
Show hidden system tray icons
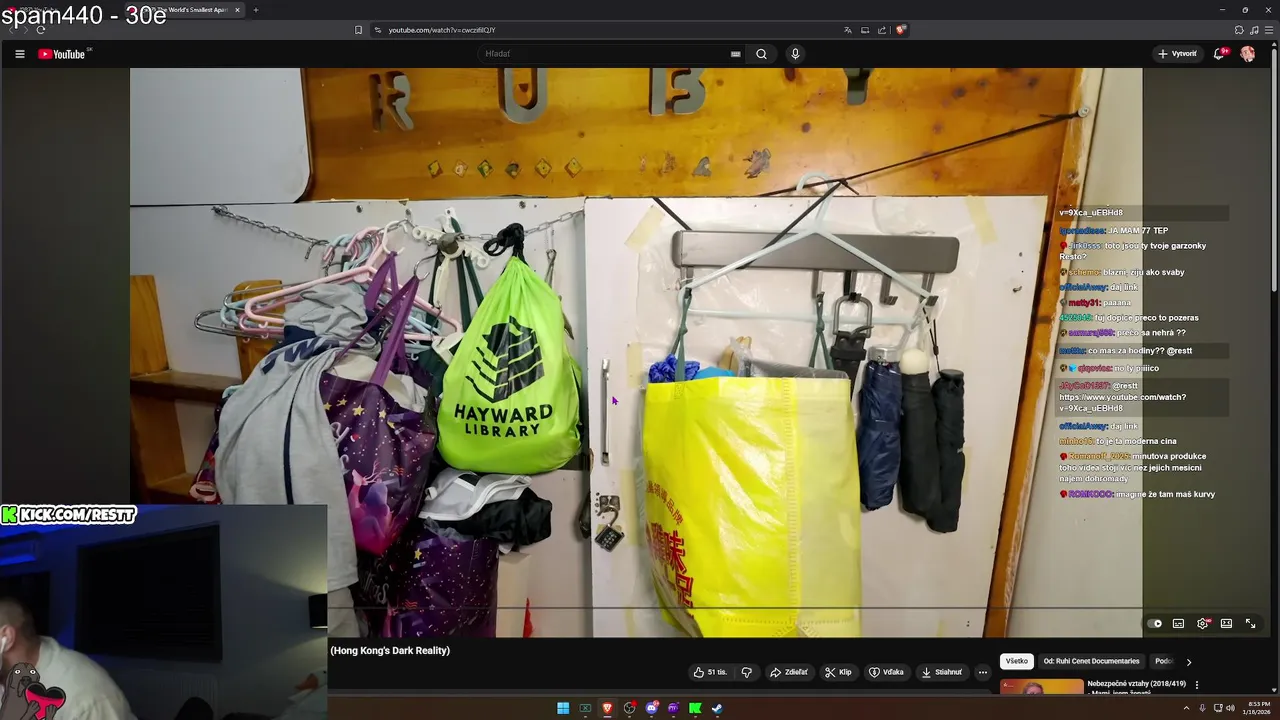pos(1188,708)
